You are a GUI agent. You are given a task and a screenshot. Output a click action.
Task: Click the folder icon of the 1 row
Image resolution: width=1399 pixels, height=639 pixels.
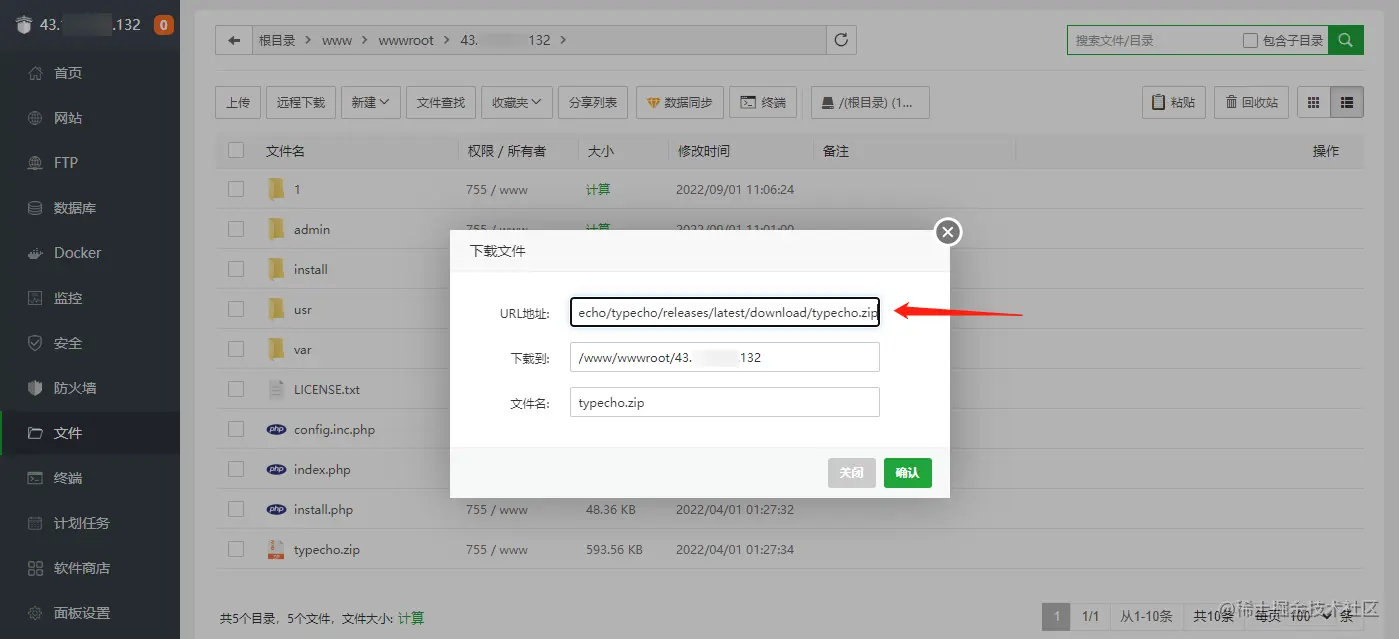276,188
